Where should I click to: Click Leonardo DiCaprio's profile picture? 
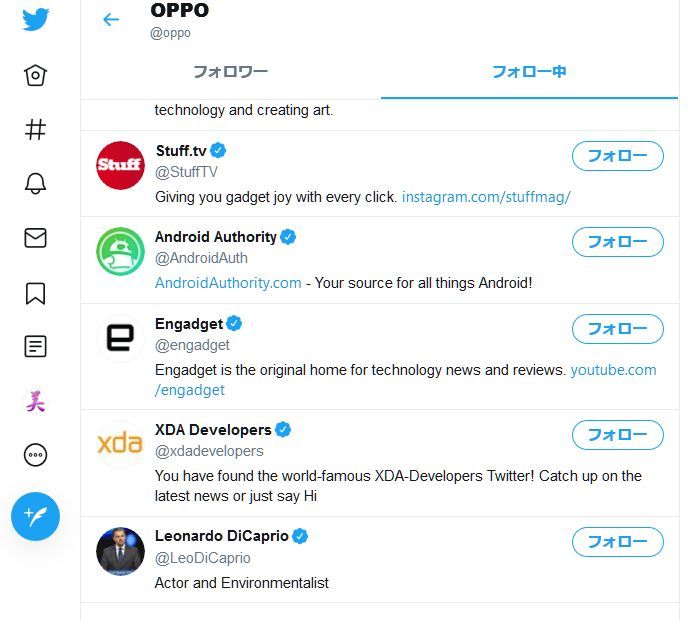(121, 551)
